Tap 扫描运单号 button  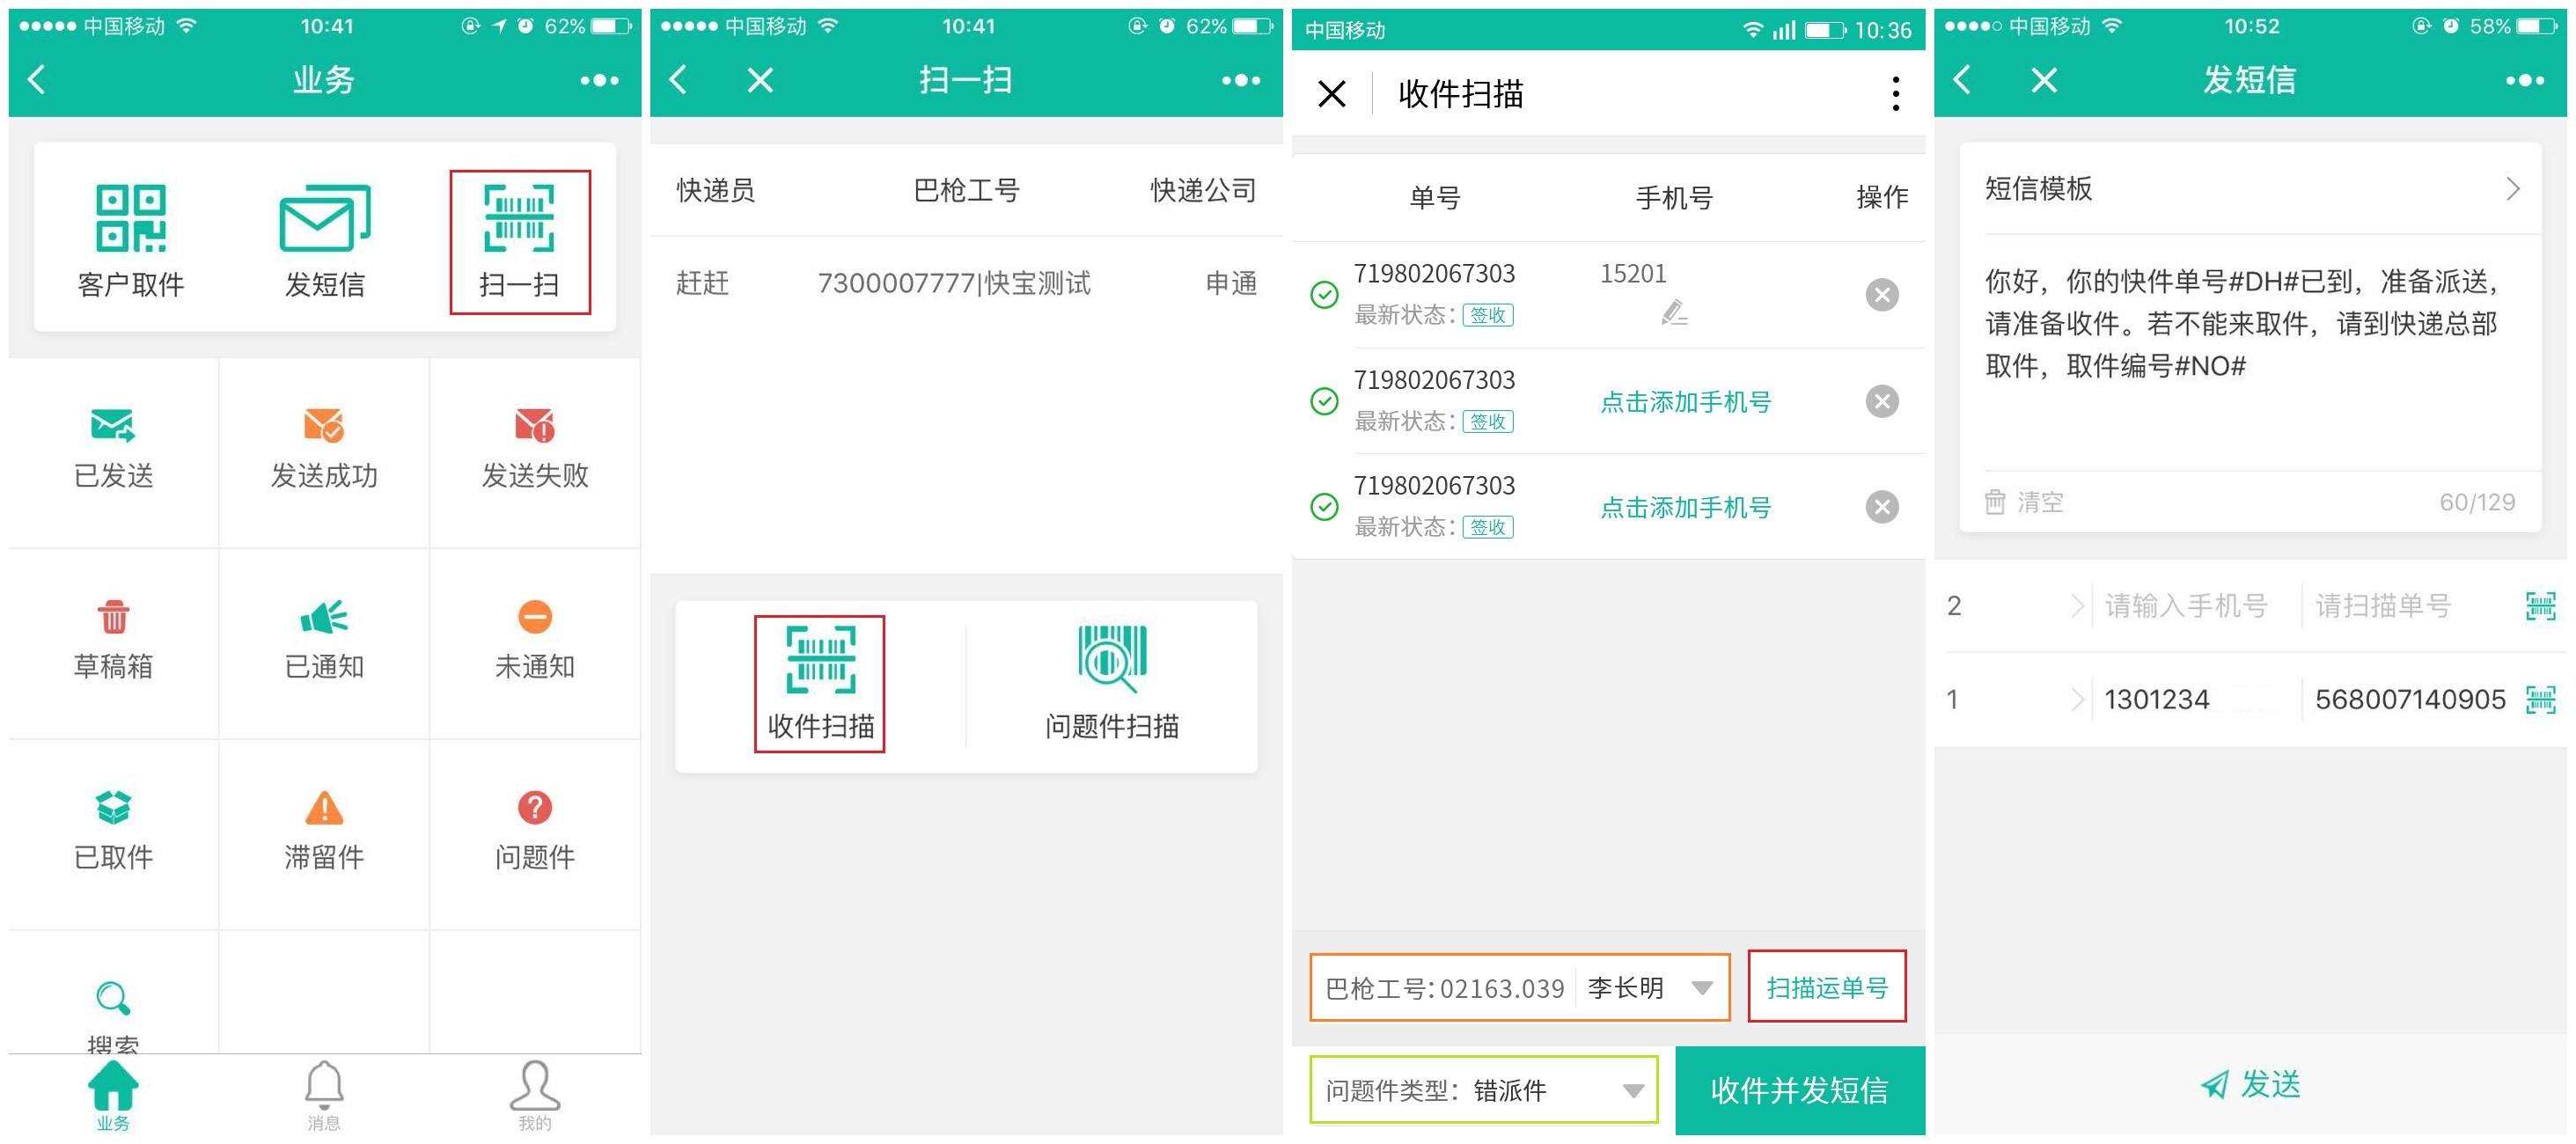tap(1826, 987)
